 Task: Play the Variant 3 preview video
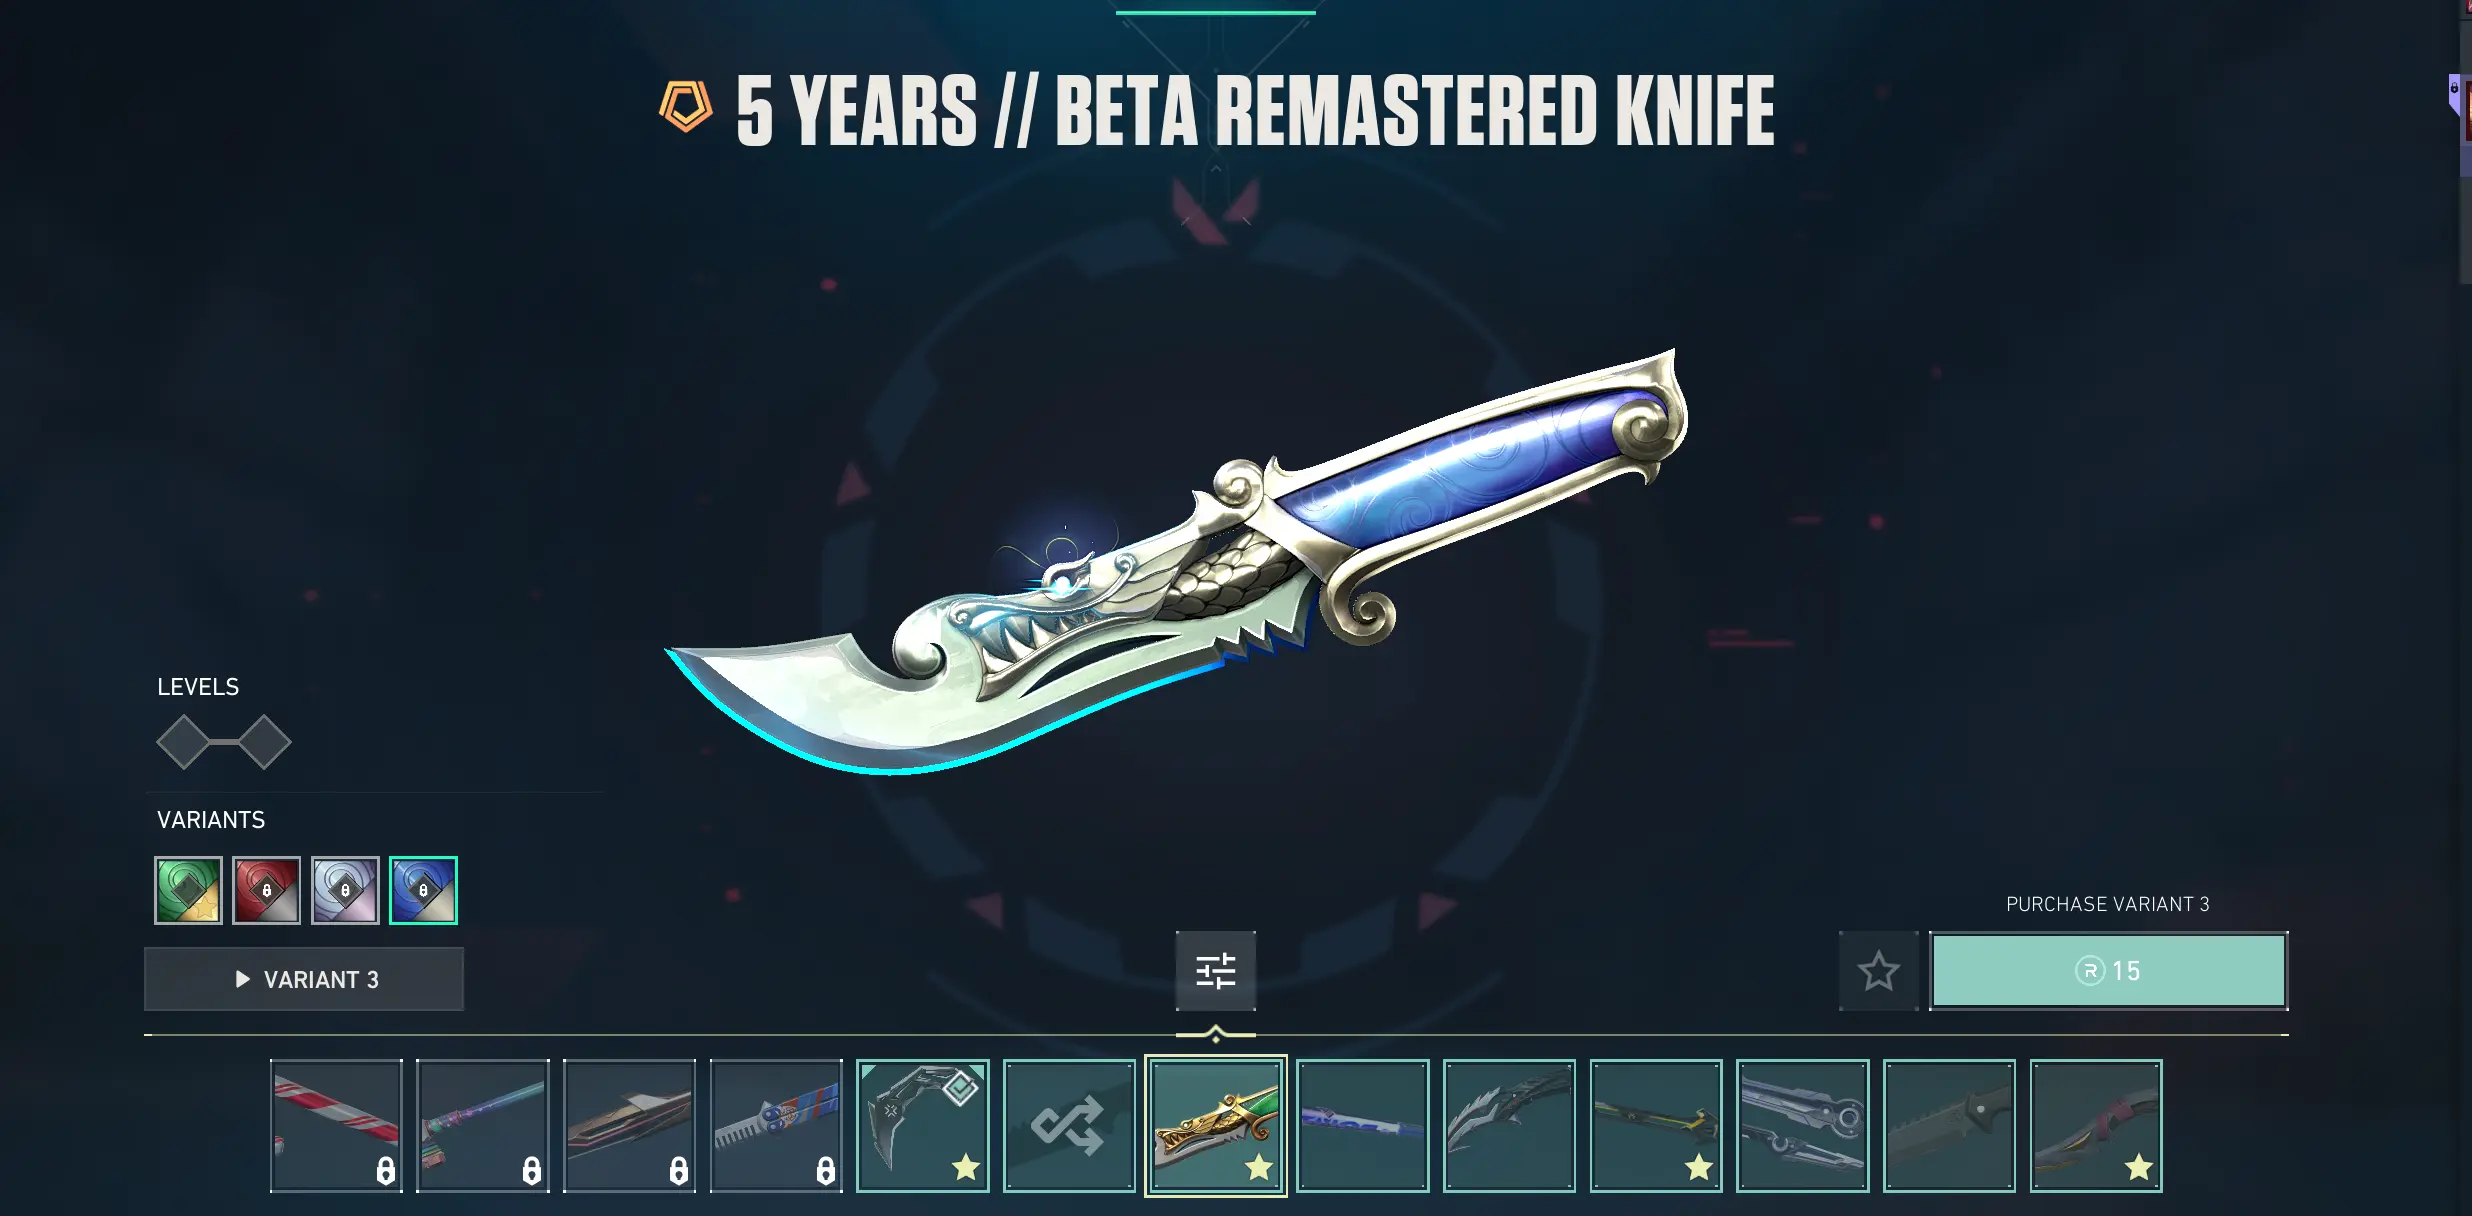click(x=304, y=979)
